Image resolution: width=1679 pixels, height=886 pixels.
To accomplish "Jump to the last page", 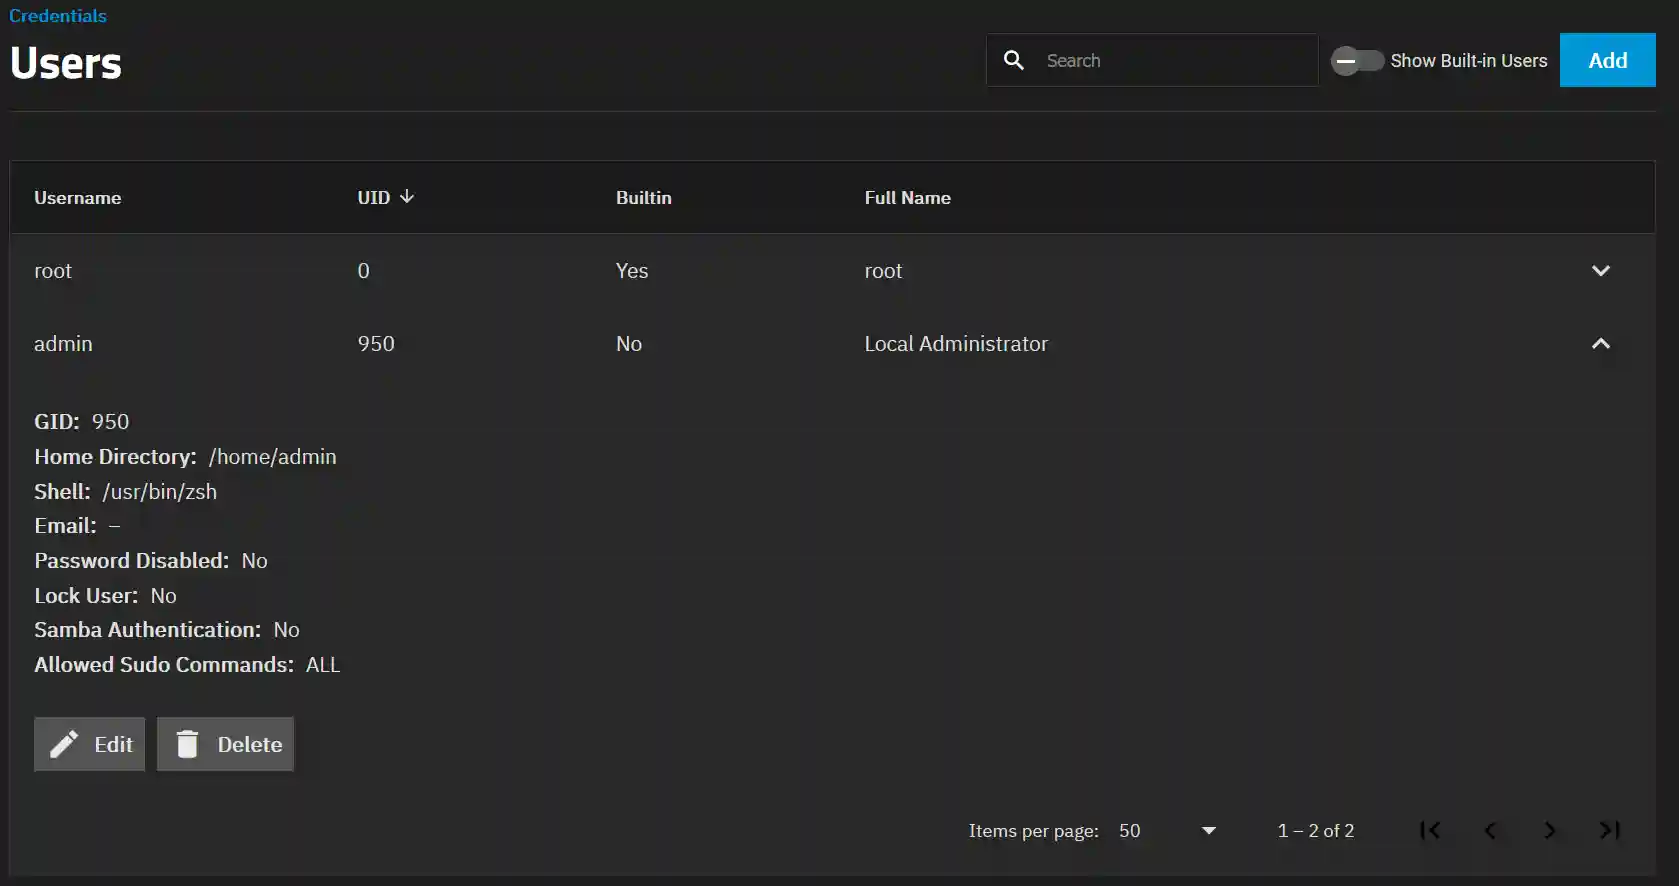I will point(1609,830).
